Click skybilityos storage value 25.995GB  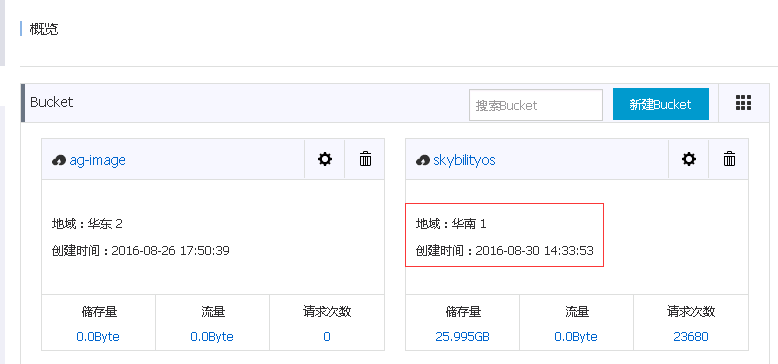(462, 337)
